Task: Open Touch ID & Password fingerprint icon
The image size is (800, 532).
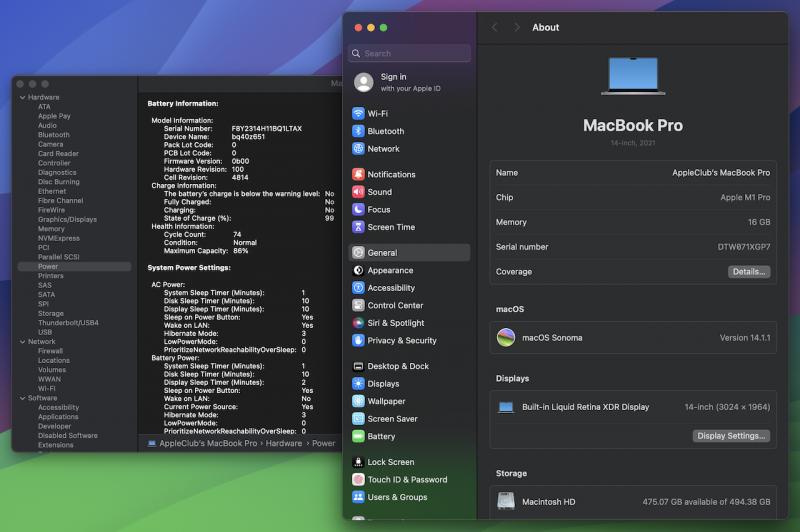Action: [x=358, y=479]
